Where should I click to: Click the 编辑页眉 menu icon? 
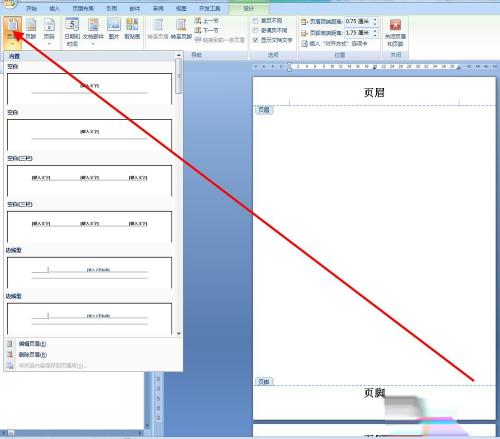click(10, 344)
